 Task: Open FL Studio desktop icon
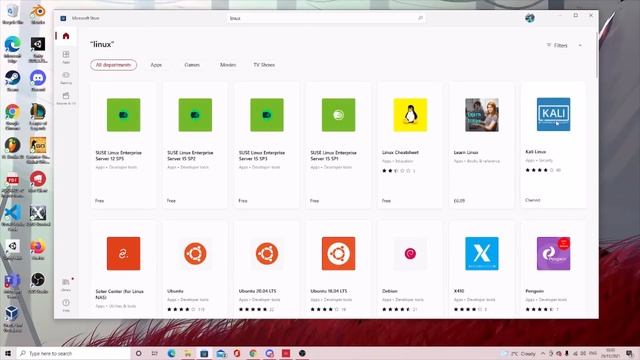[12, 148]
